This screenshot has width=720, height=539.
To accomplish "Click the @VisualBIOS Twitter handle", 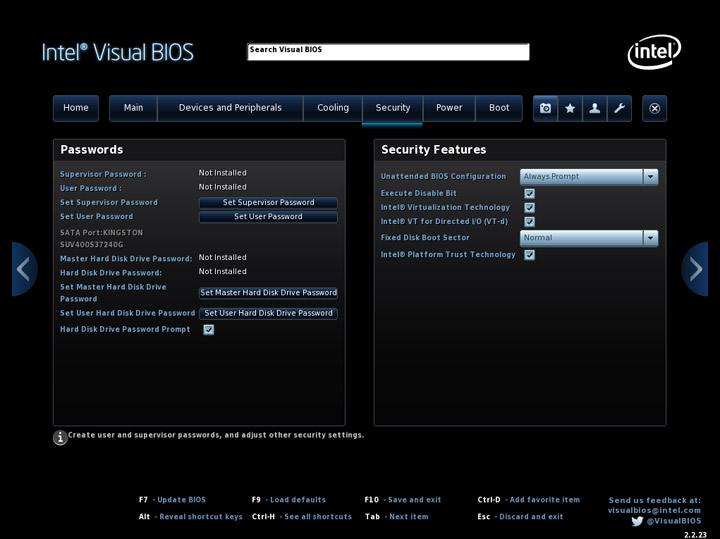I will pos(674,521).
